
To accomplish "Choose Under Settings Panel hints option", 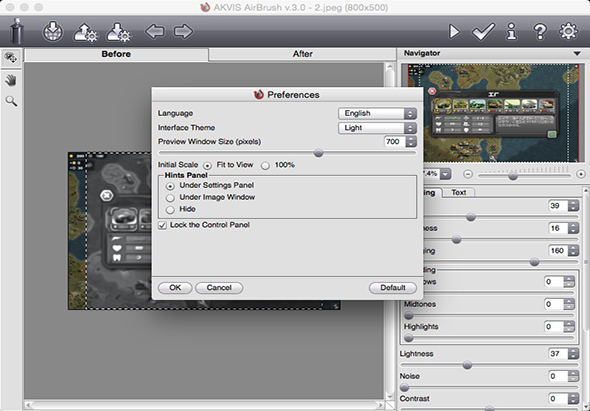I will tap(170, 186).
